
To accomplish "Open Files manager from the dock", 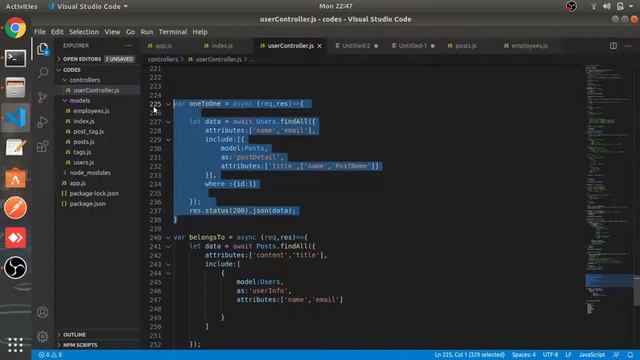I will pyautogui.click(x=16, y=87).
